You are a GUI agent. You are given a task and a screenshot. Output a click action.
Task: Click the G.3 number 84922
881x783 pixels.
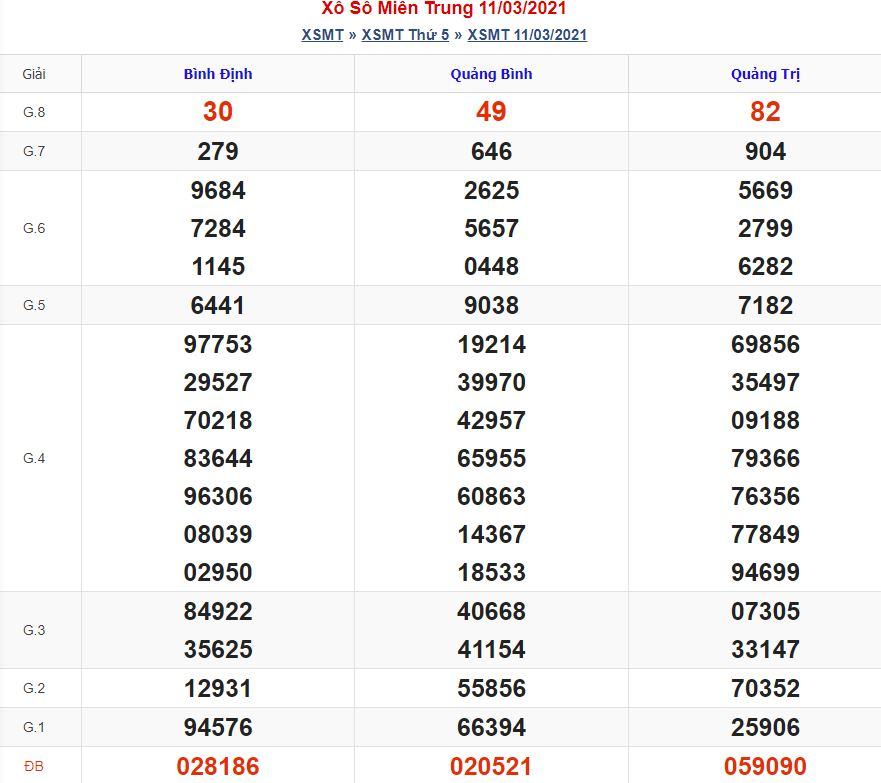click(x=218, y=611)
